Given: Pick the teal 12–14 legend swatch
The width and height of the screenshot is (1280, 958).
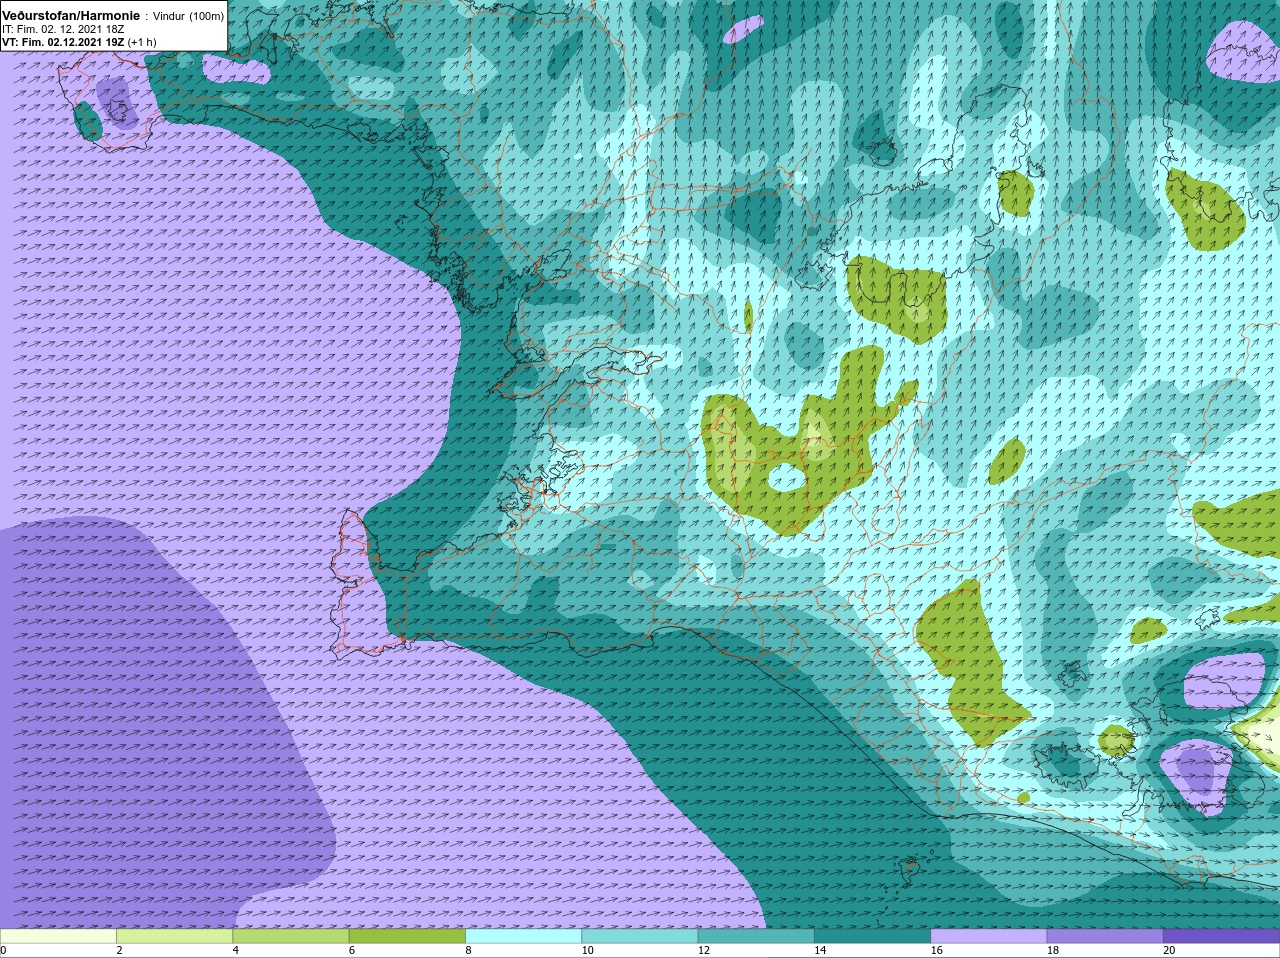Looking at the screenshot, I should [x=756, y=937].
